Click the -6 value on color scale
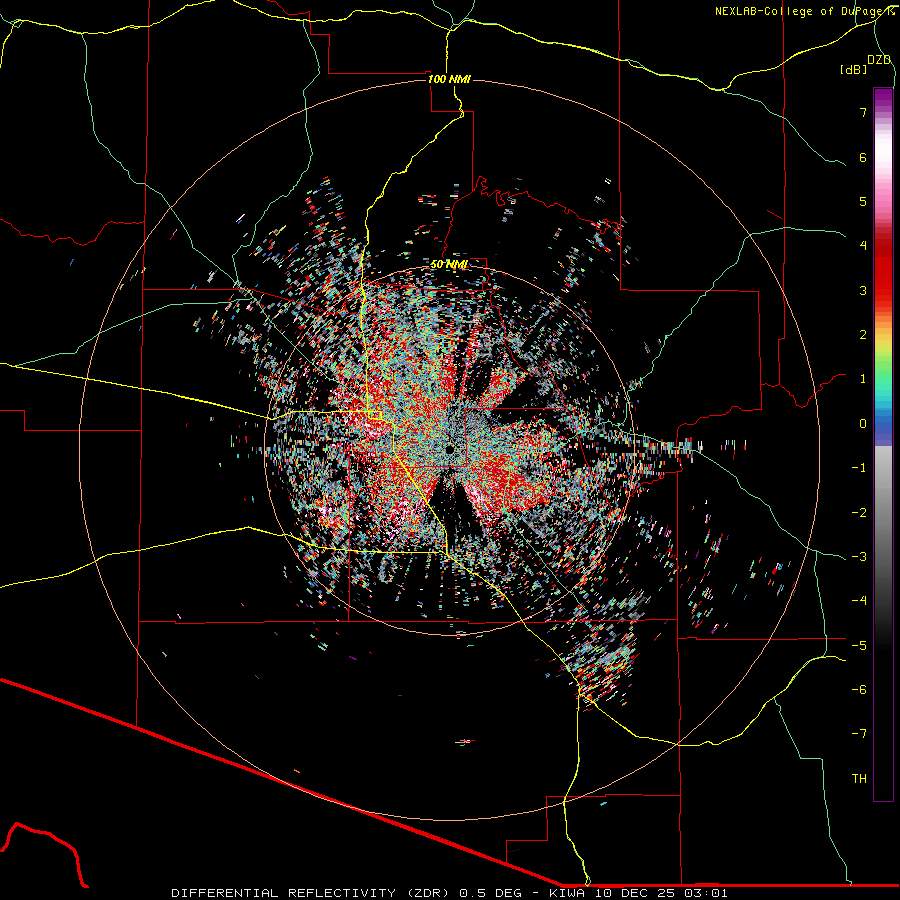 click(859, 690)
